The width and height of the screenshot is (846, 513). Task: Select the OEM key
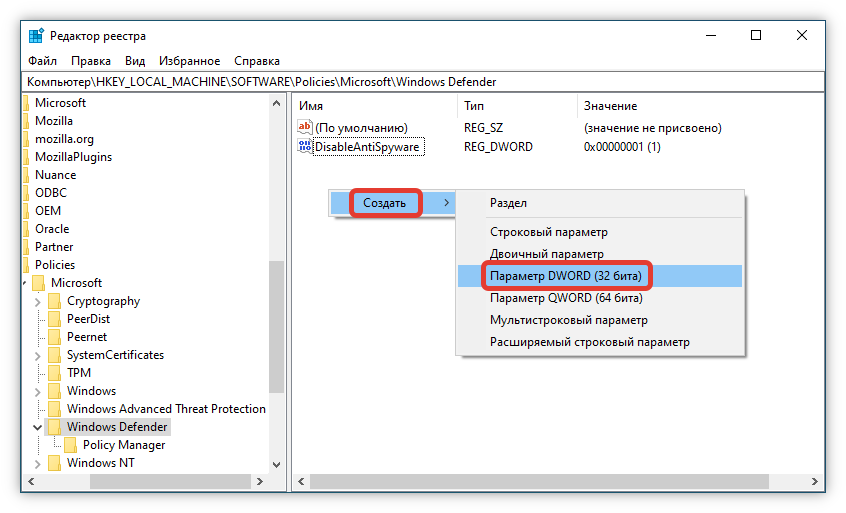coord(48,210)
